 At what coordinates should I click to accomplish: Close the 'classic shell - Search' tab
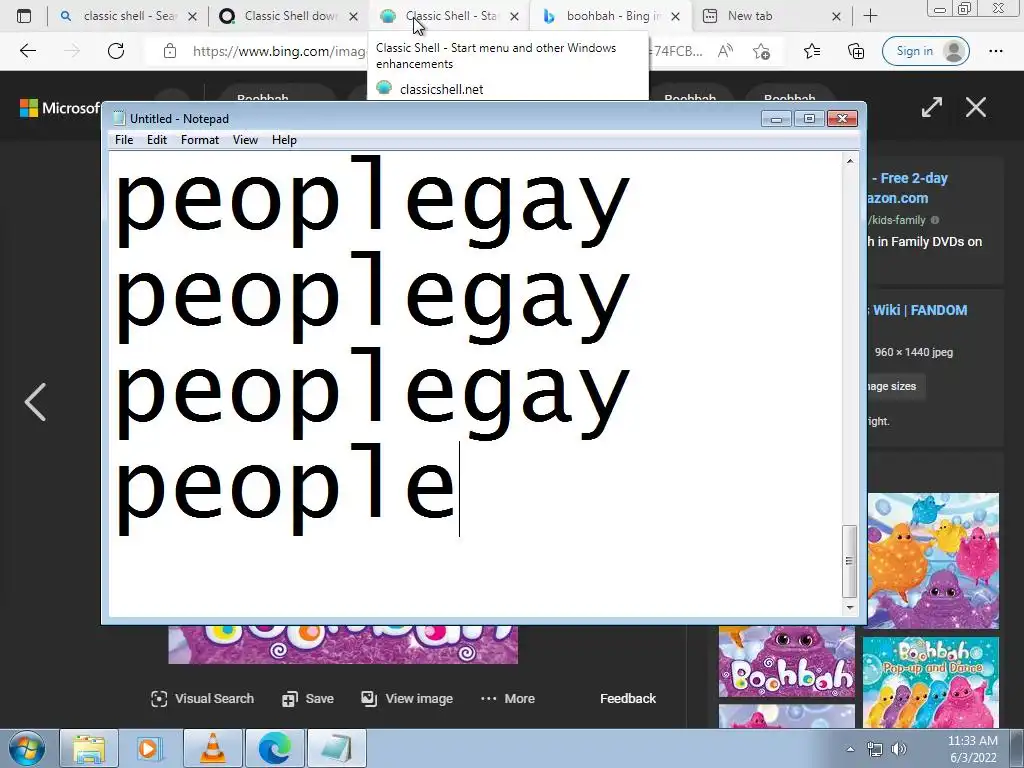193,16
